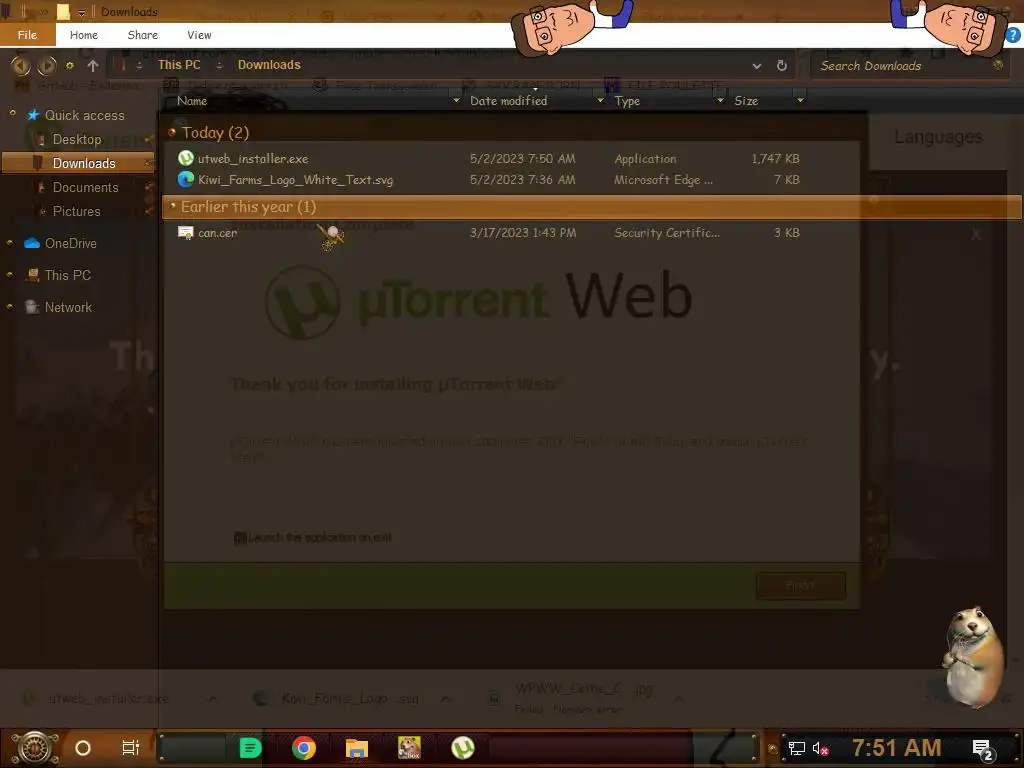The width and height of the screenshot is (1024, 768).
Task: Expand the This PC tree node
Action: (x=10, y=275)
